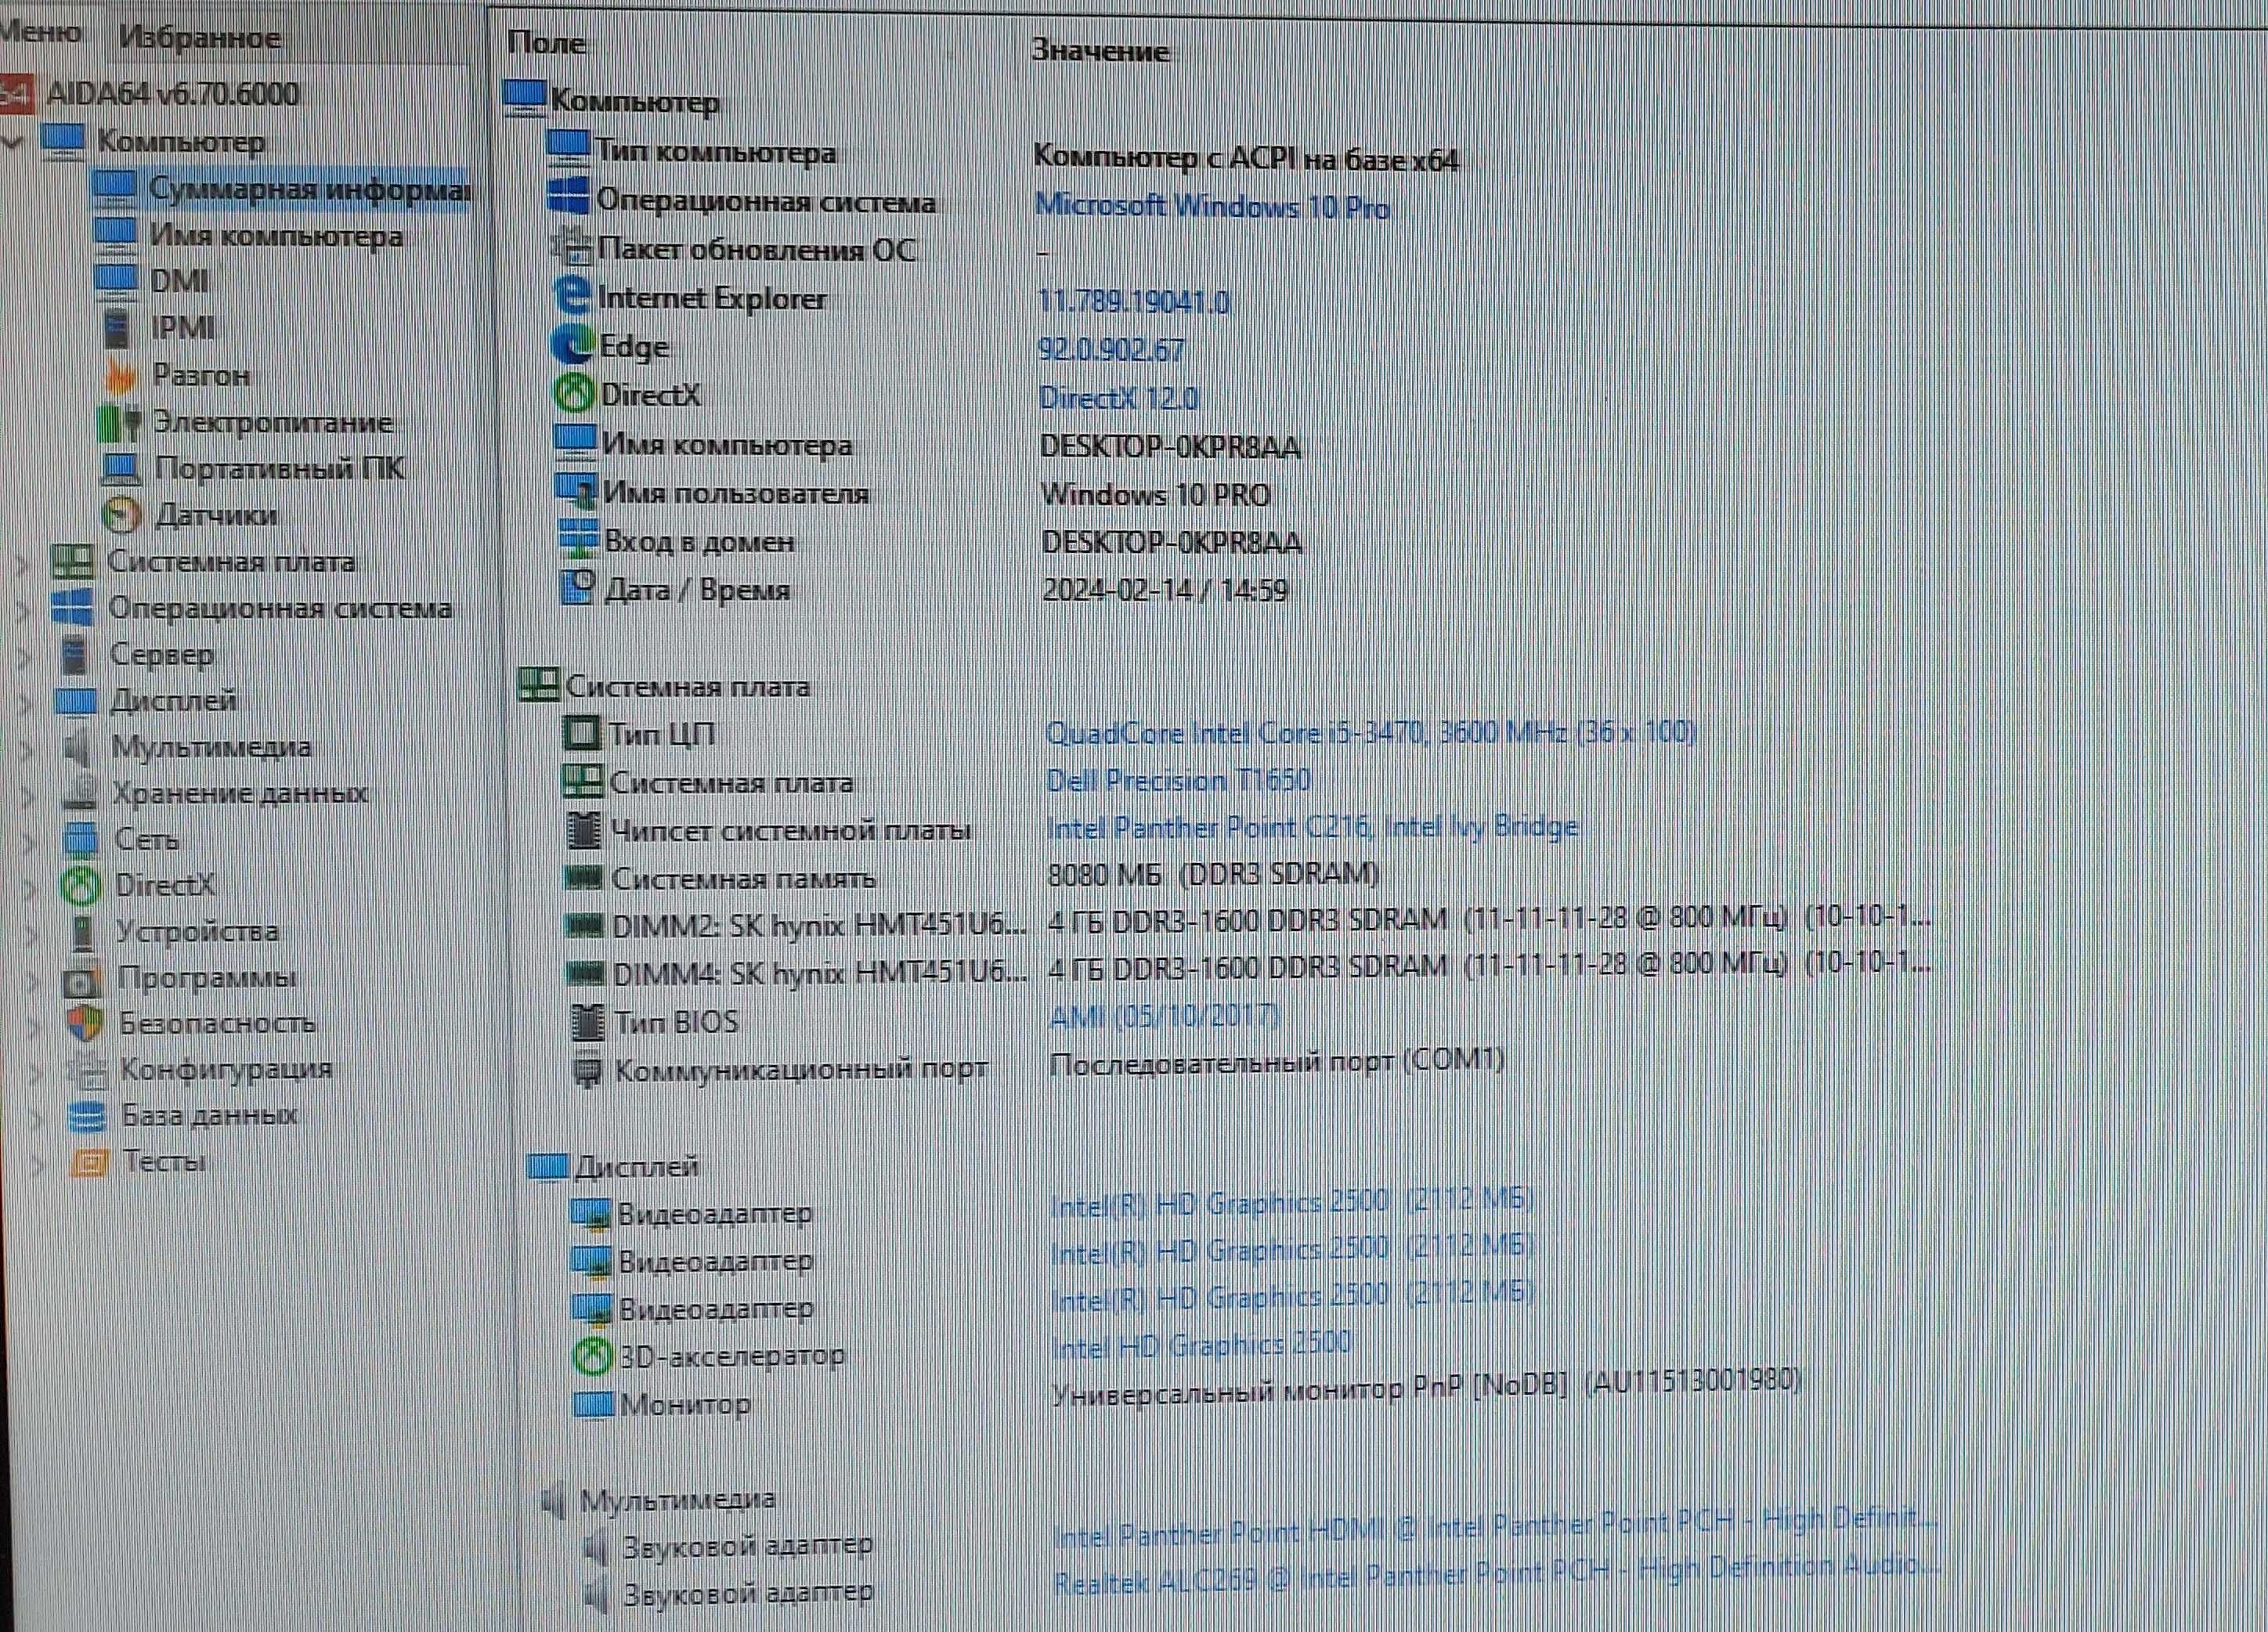Select the AIDA64 v6.70.6000 root node

pyautogui.click(x=172, y=94)
